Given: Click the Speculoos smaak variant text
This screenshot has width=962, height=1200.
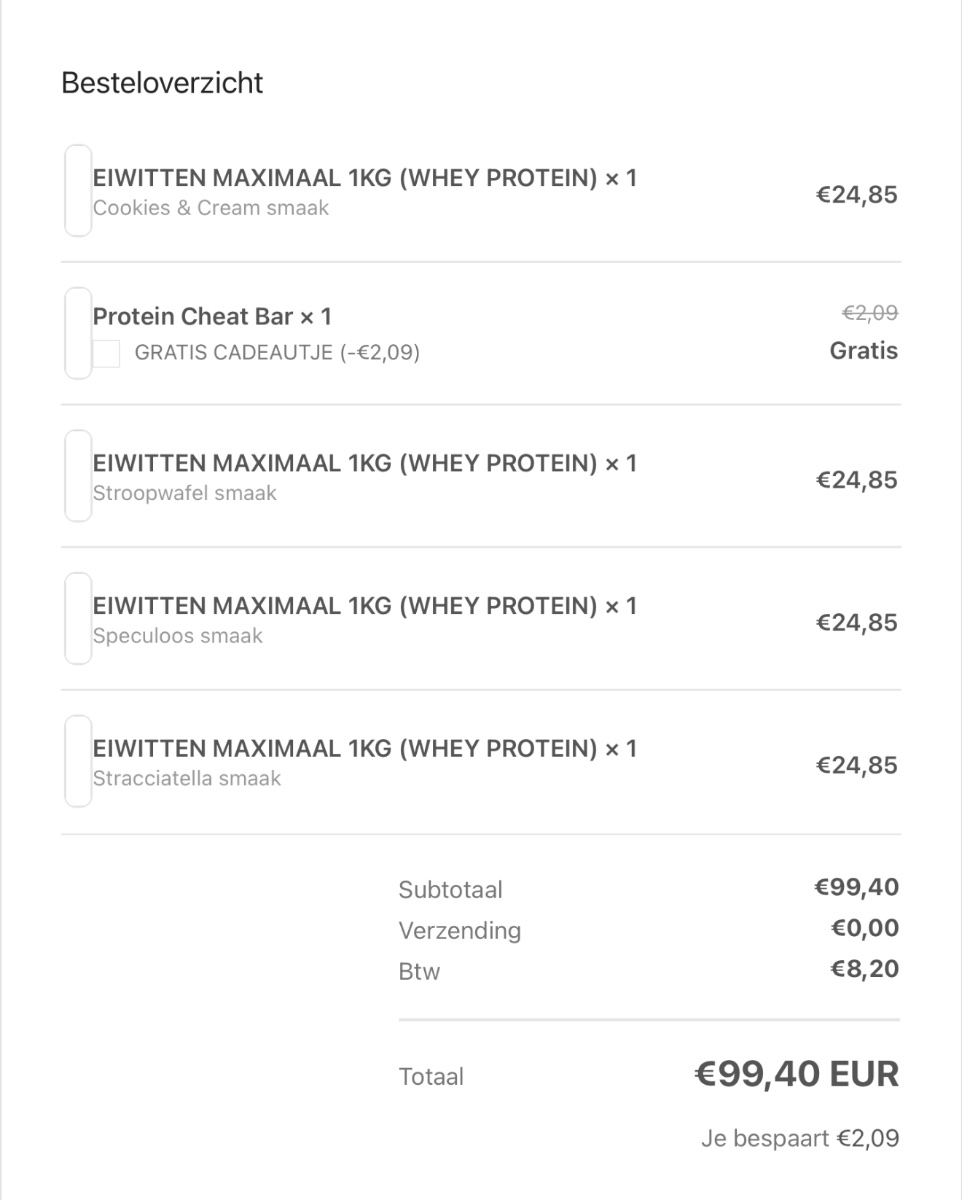Looking at the screenshot, I should (178, 636).
